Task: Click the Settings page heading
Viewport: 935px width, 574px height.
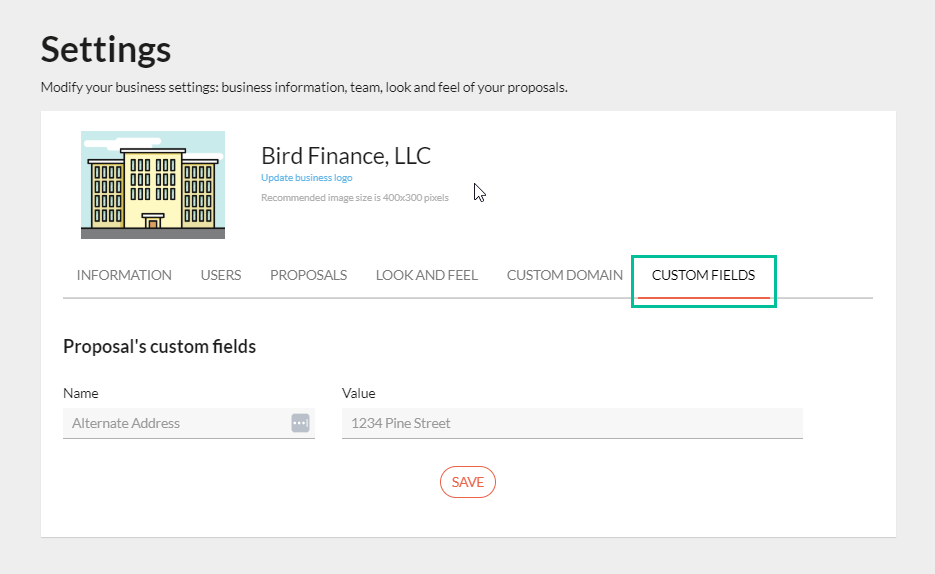Action: click(106, 49)
